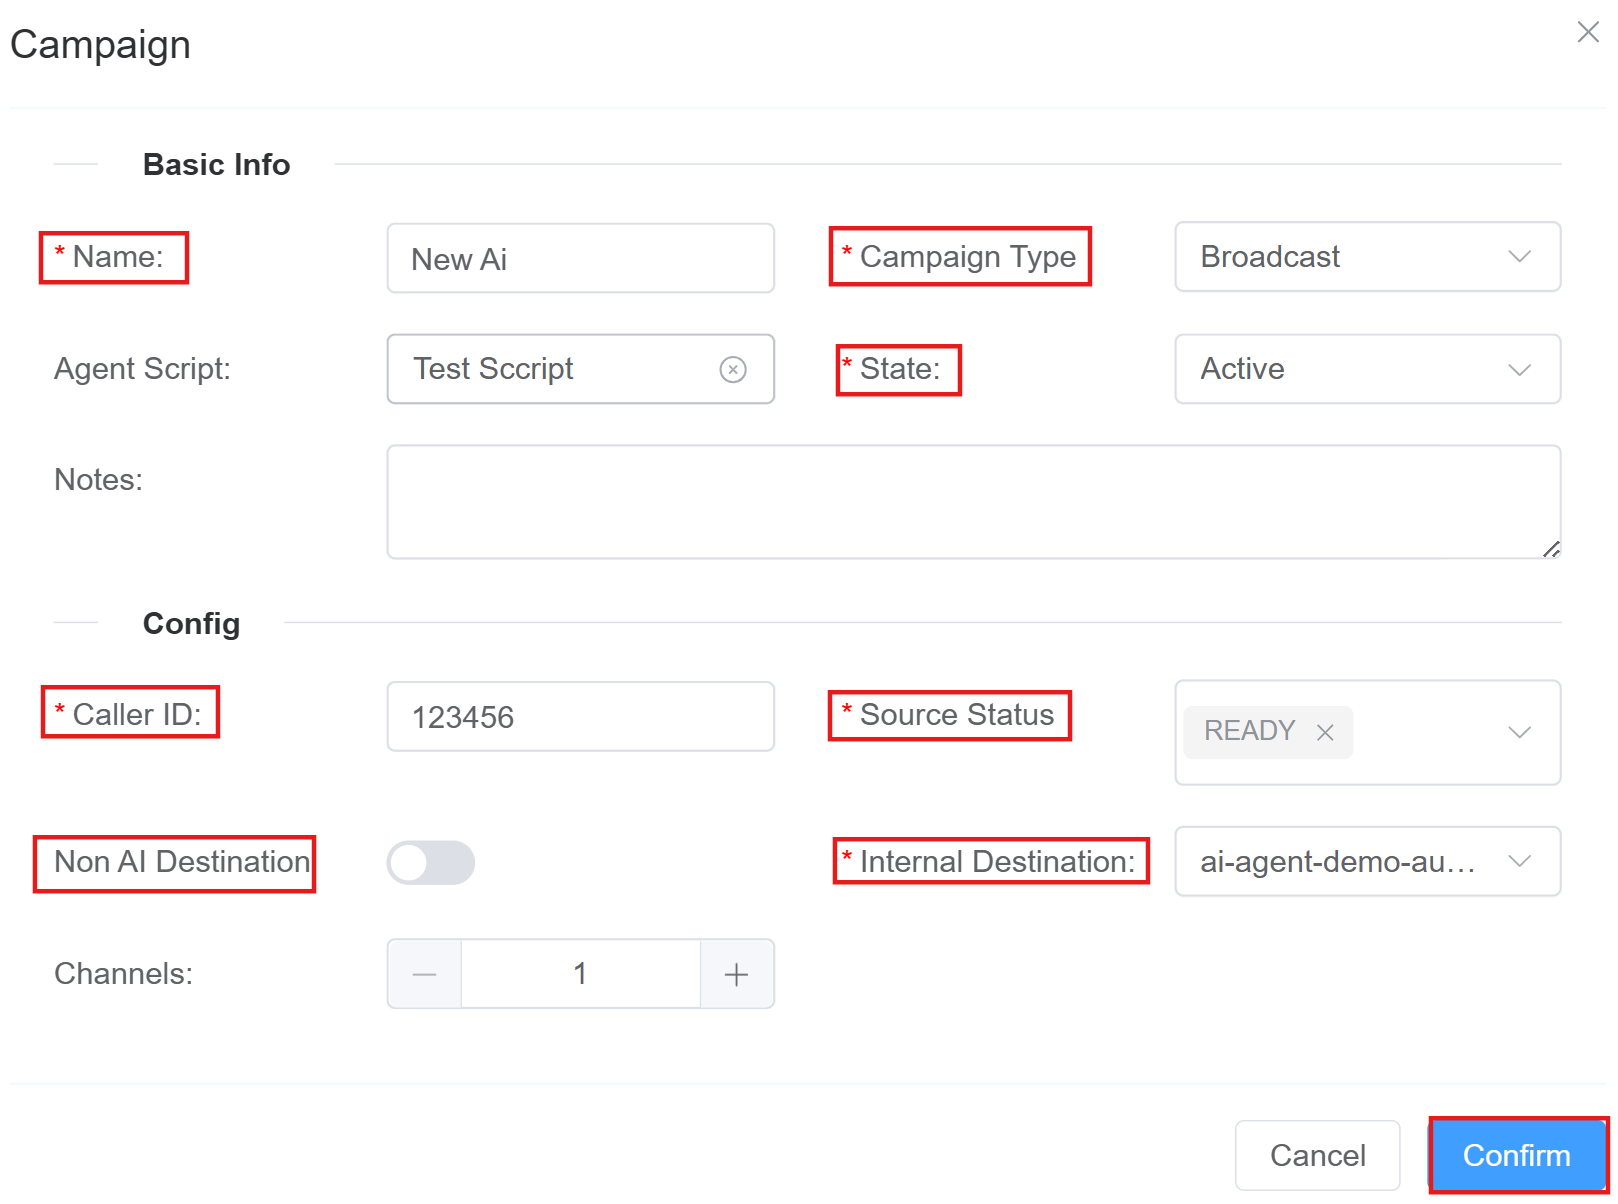Image resolution: width=1618 pixels, height=1204 pixels.
Task: Clear the Agent Script field value
Action: (x=733, y=369)
